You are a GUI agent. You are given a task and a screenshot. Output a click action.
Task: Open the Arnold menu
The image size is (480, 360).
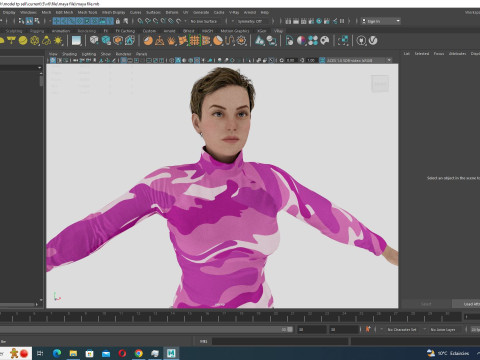(250, 12)
